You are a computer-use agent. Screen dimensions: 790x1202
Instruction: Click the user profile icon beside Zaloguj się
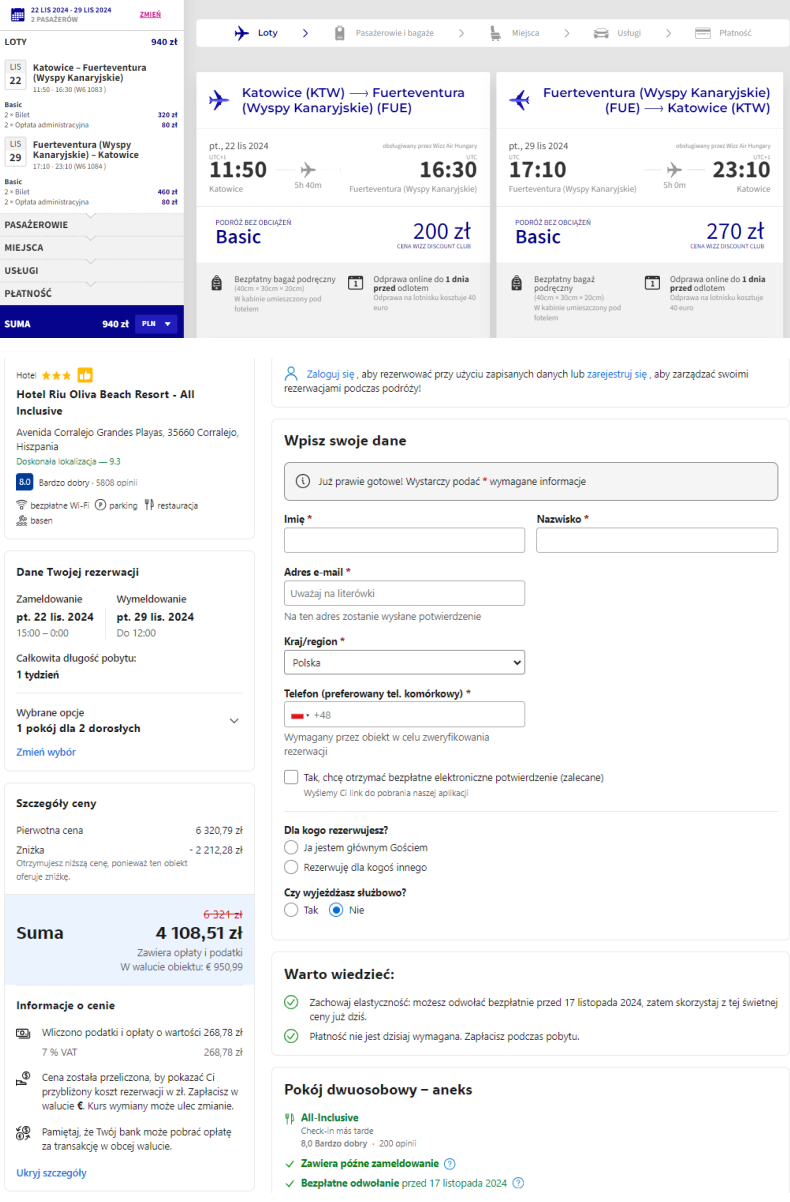click(x=291, y=374)
